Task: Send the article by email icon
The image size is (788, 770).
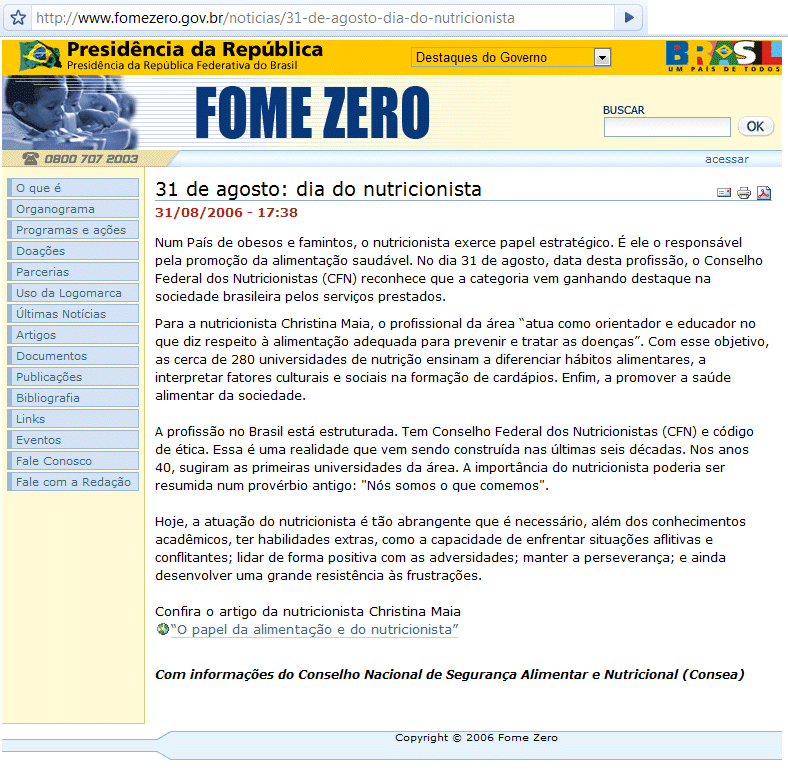Action: tap(724, 194)
